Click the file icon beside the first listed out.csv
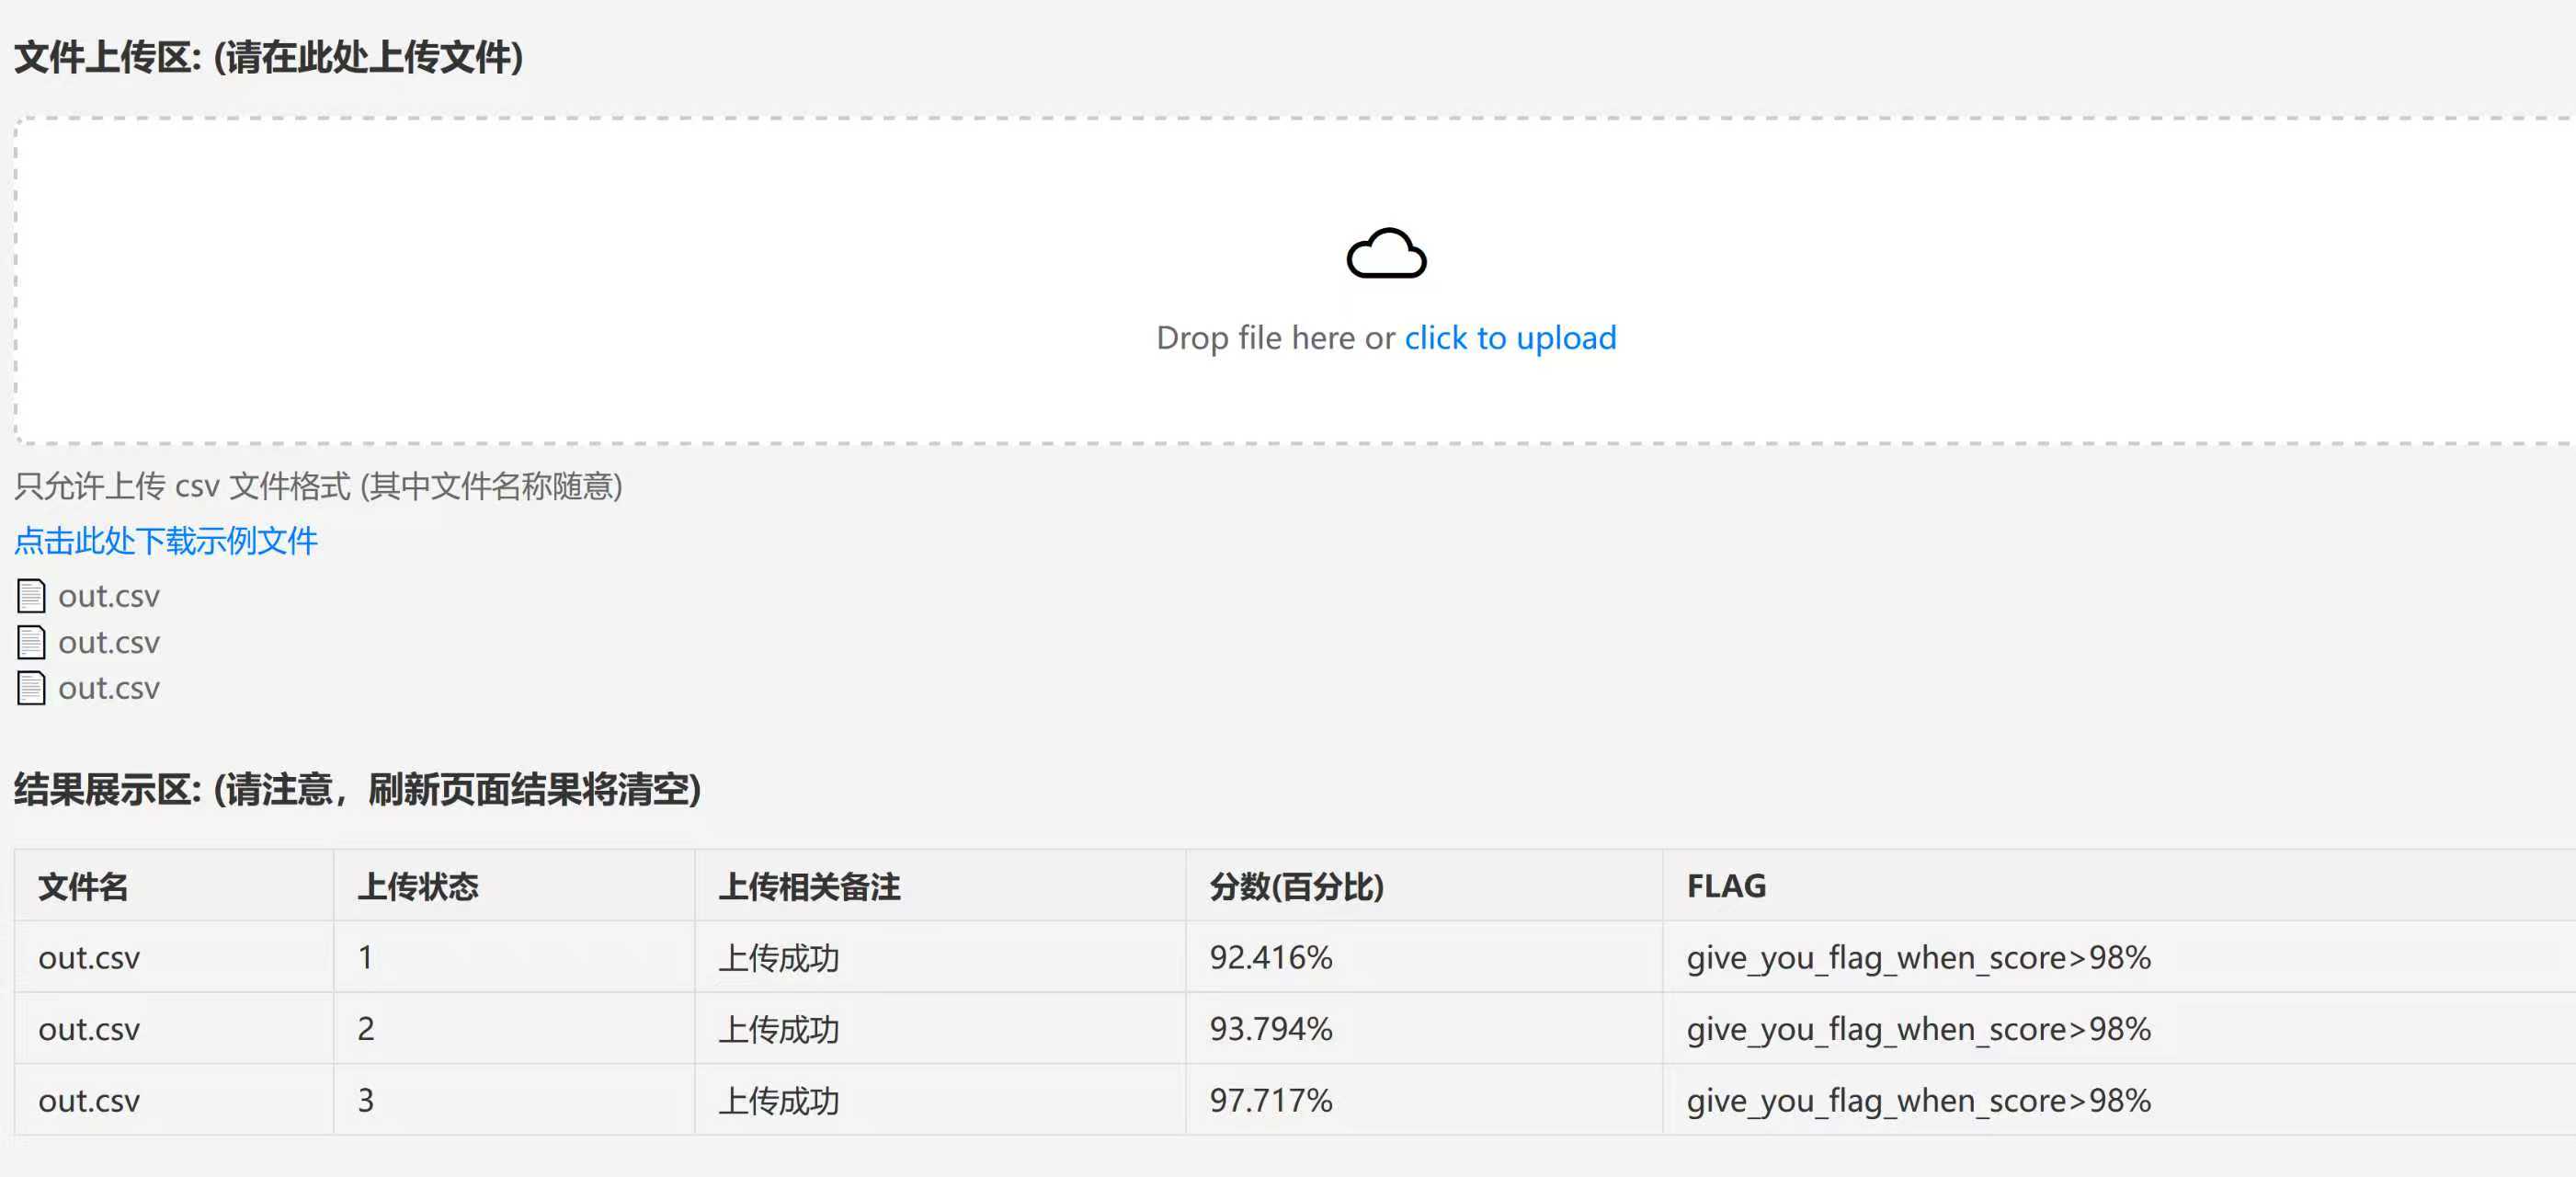 point(31,596)
